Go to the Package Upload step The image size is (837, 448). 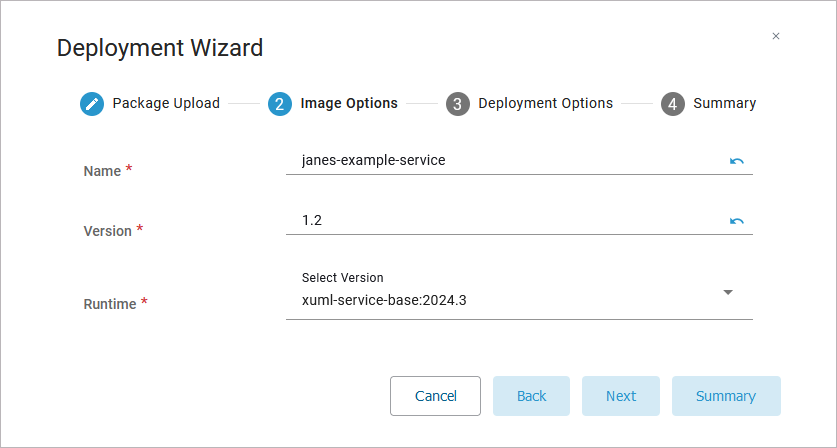tap(166, 103)
